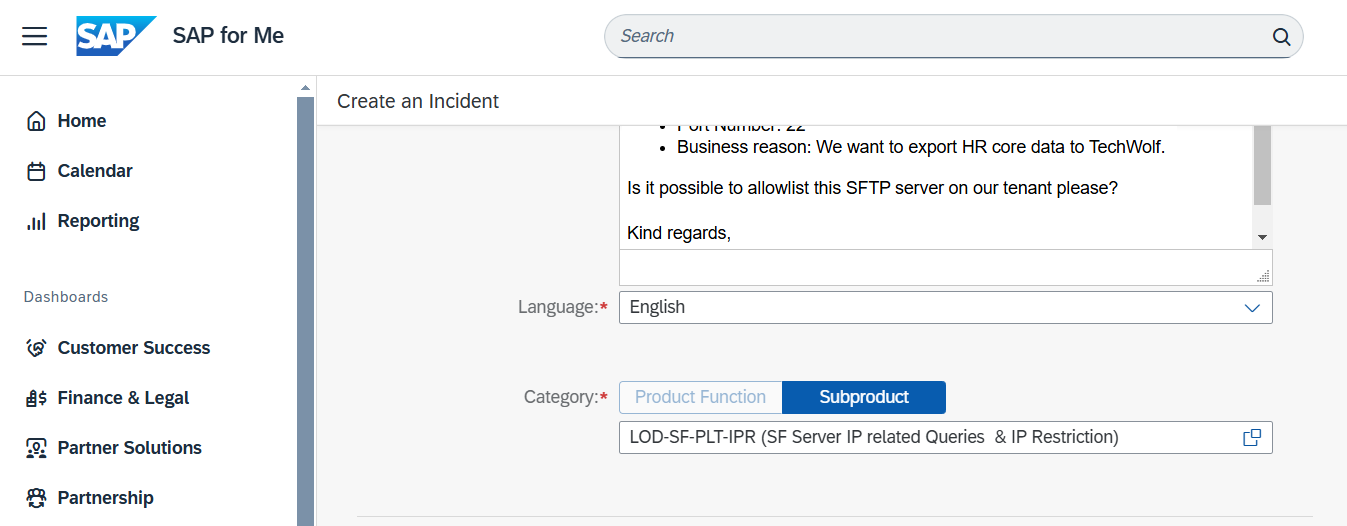Open Finance & Legal dashboard

coord(123,398)
